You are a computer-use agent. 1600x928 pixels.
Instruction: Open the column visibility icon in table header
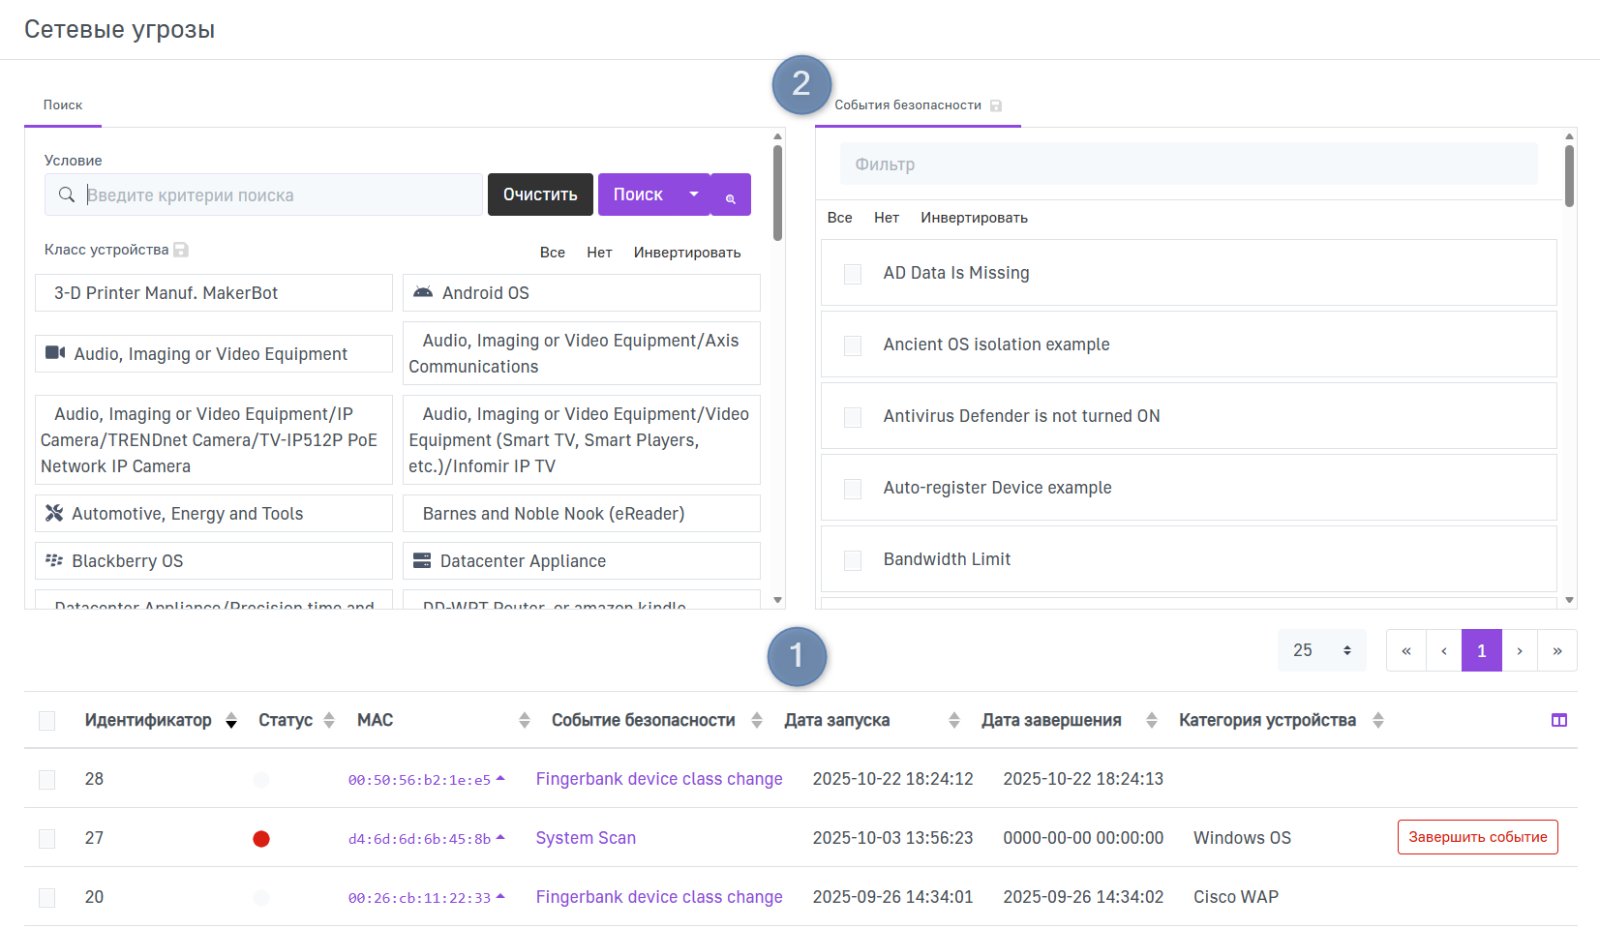click(1559, 720)
